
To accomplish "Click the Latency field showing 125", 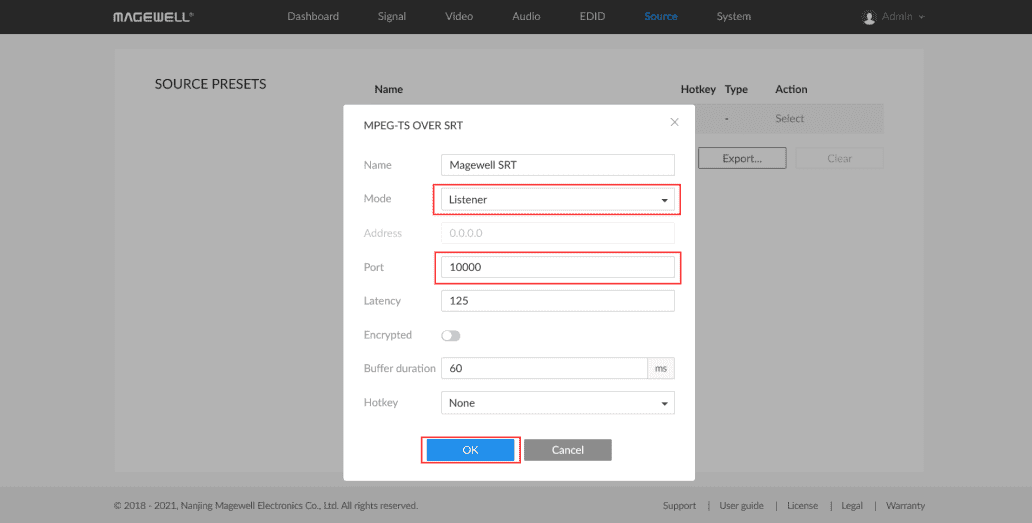I will coord(557,301).
